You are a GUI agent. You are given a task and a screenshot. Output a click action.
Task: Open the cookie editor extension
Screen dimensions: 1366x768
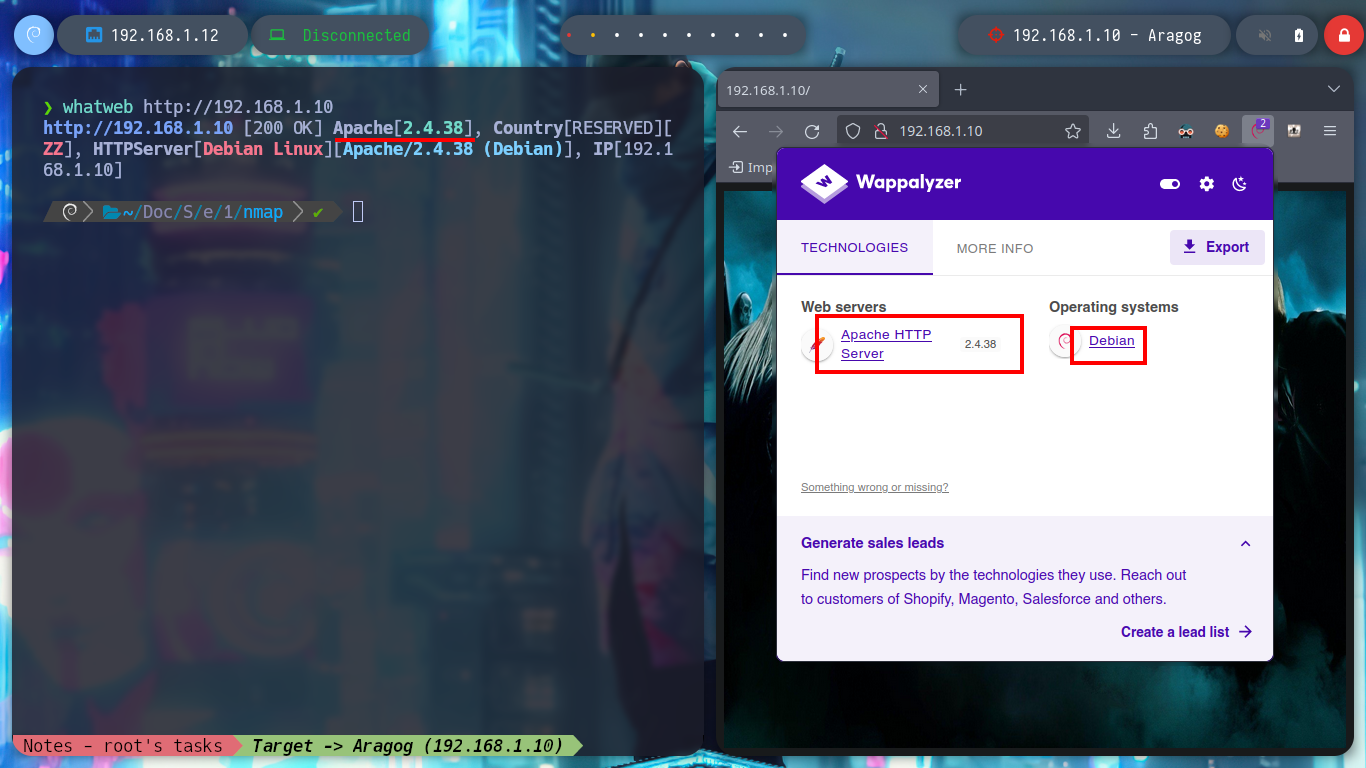pyautogui.click(x=1221, y=131)
